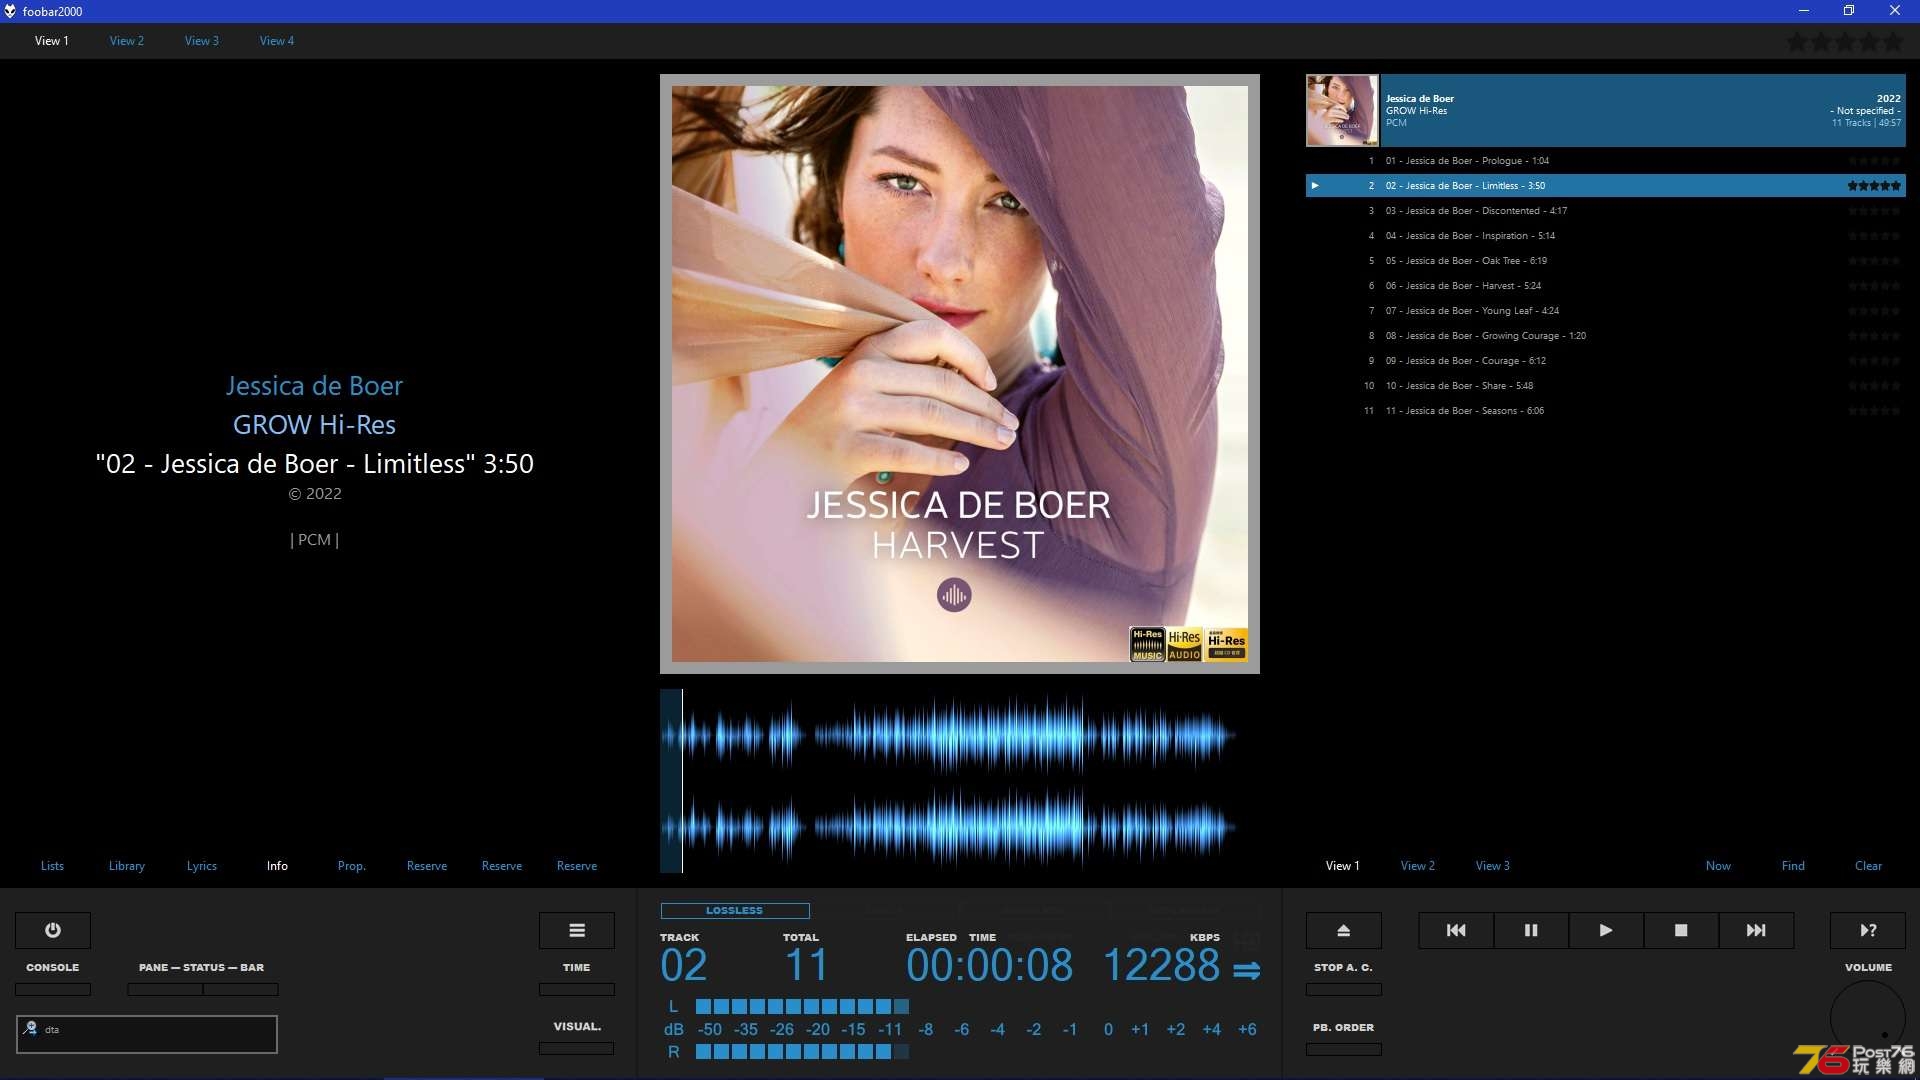Screen dimensions: 1920x1080
Task: Toggle the STATUS BAR switch segment
Action: [241, 990]
